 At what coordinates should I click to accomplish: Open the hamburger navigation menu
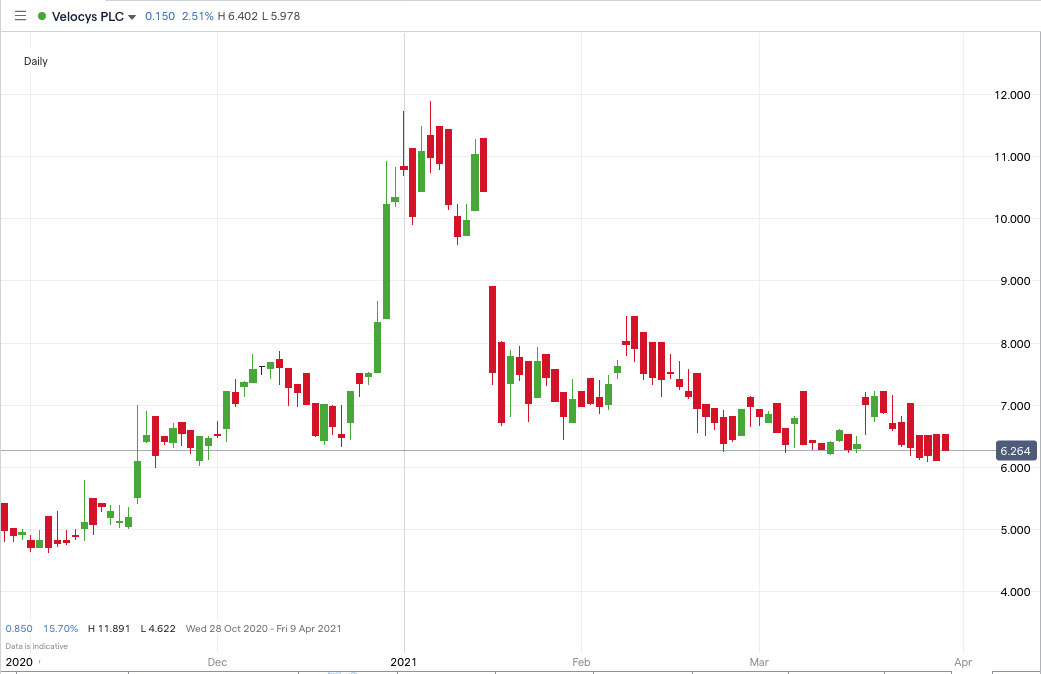tap(18, 15)
